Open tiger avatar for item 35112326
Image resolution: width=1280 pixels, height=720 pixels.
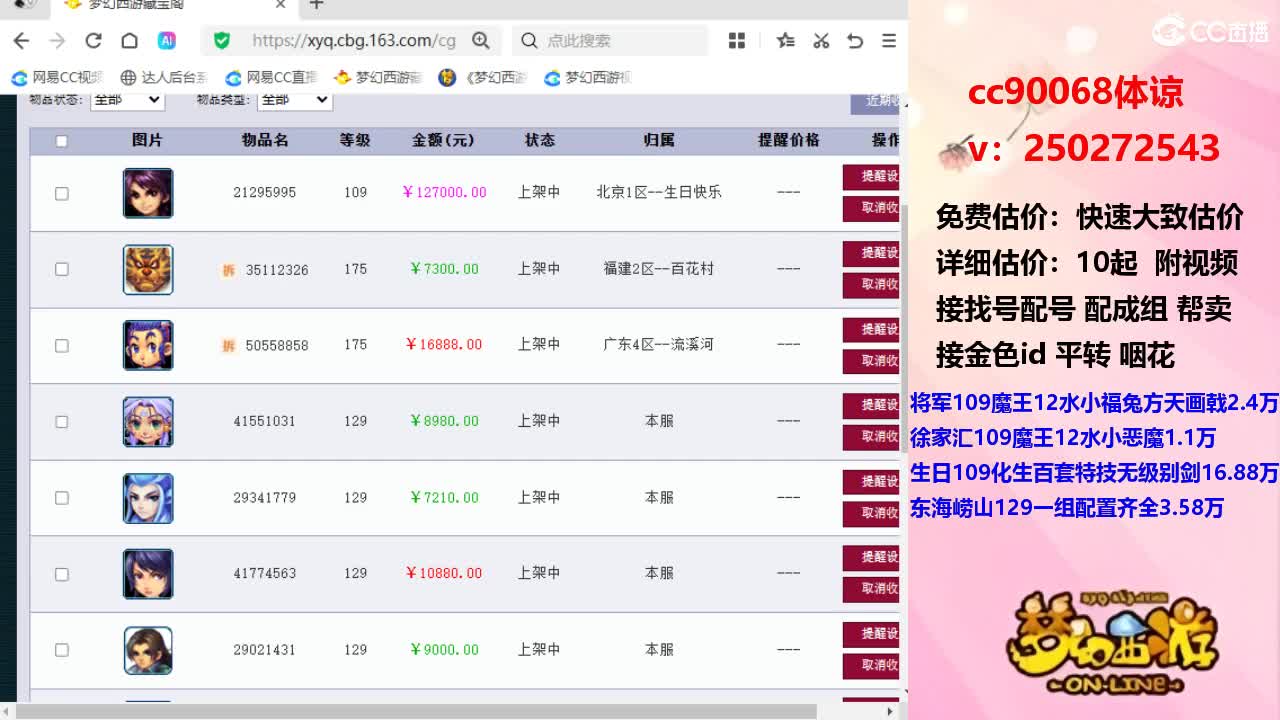coord(148,269)
